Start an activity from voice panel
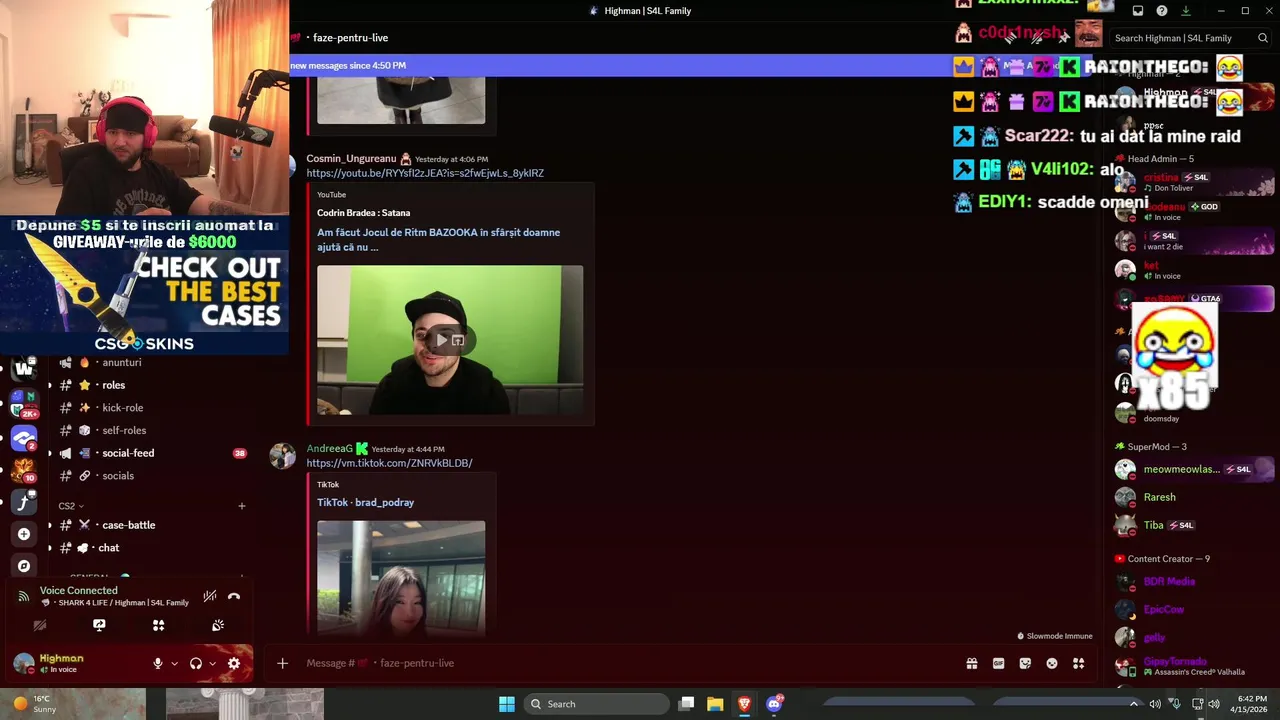 tap(158, 625)
